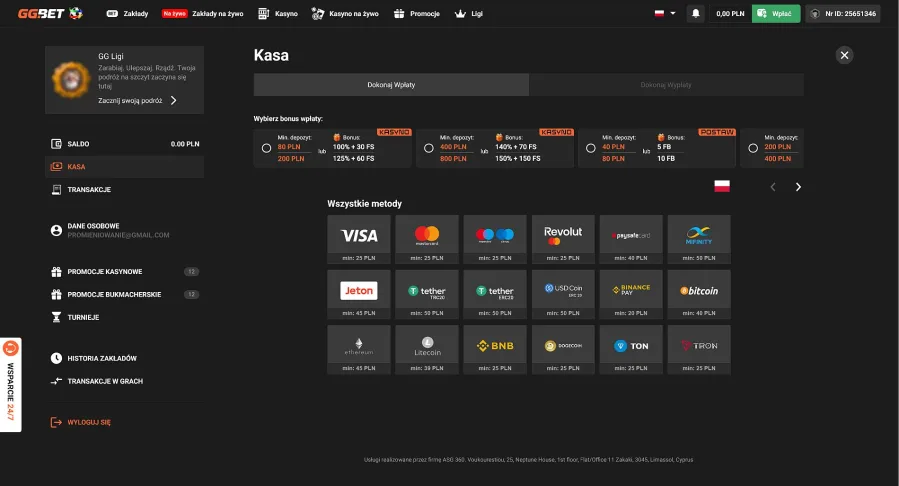
Task: Open Ligi in the top menu
Action: coord(469,14)
